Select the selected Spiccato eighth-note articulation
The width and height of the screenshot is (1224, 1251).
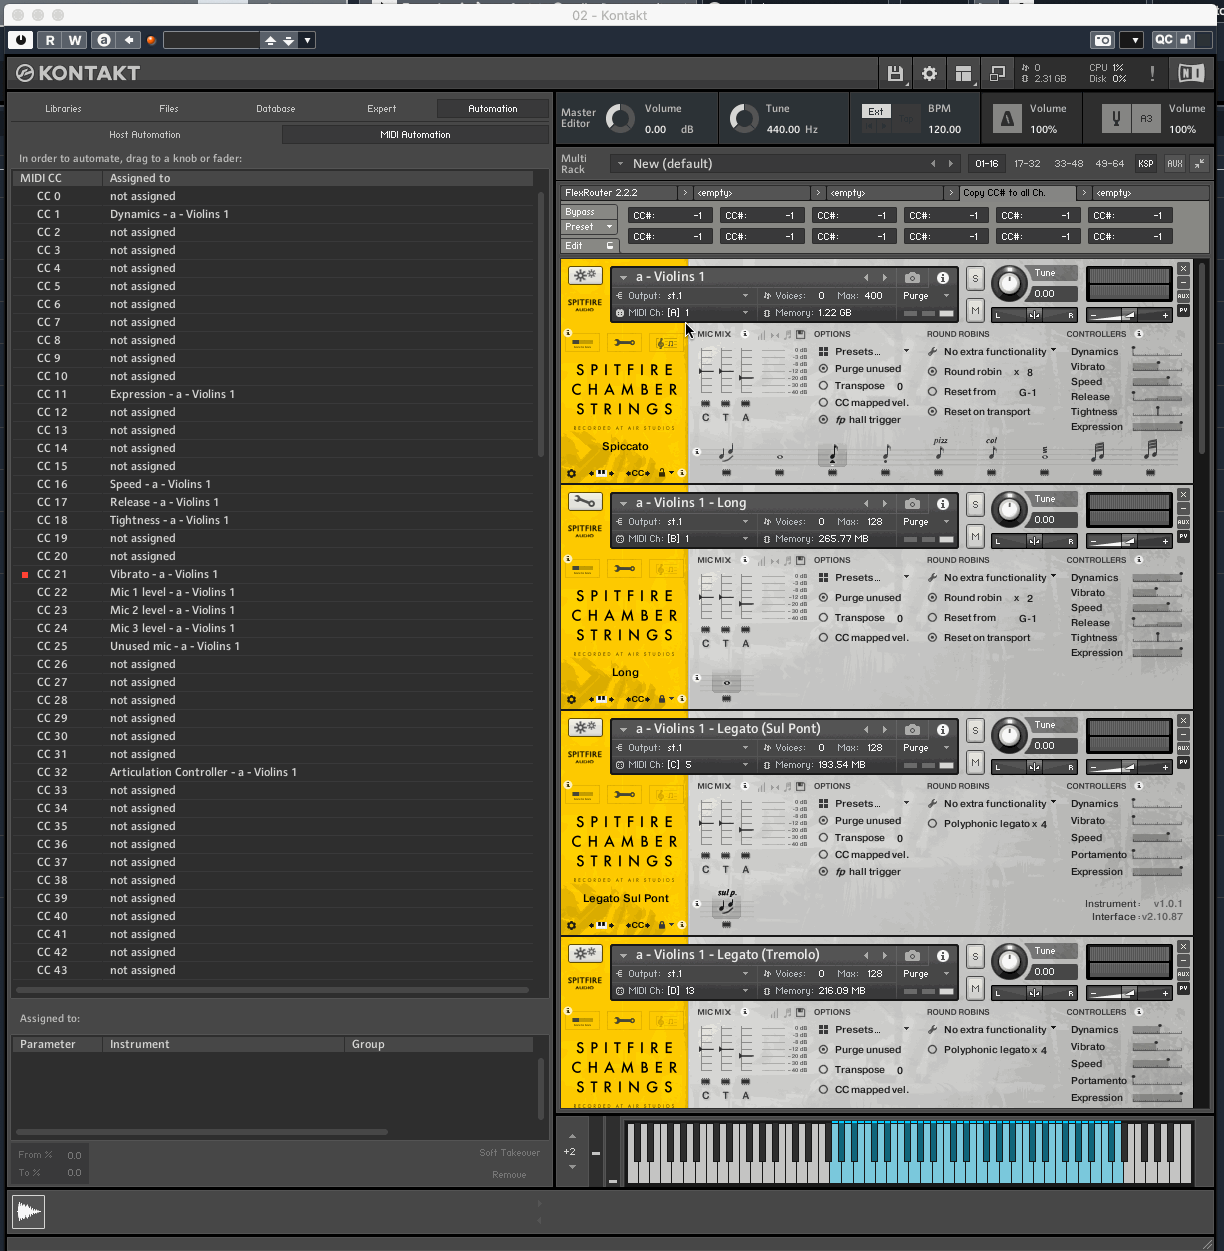832,454
